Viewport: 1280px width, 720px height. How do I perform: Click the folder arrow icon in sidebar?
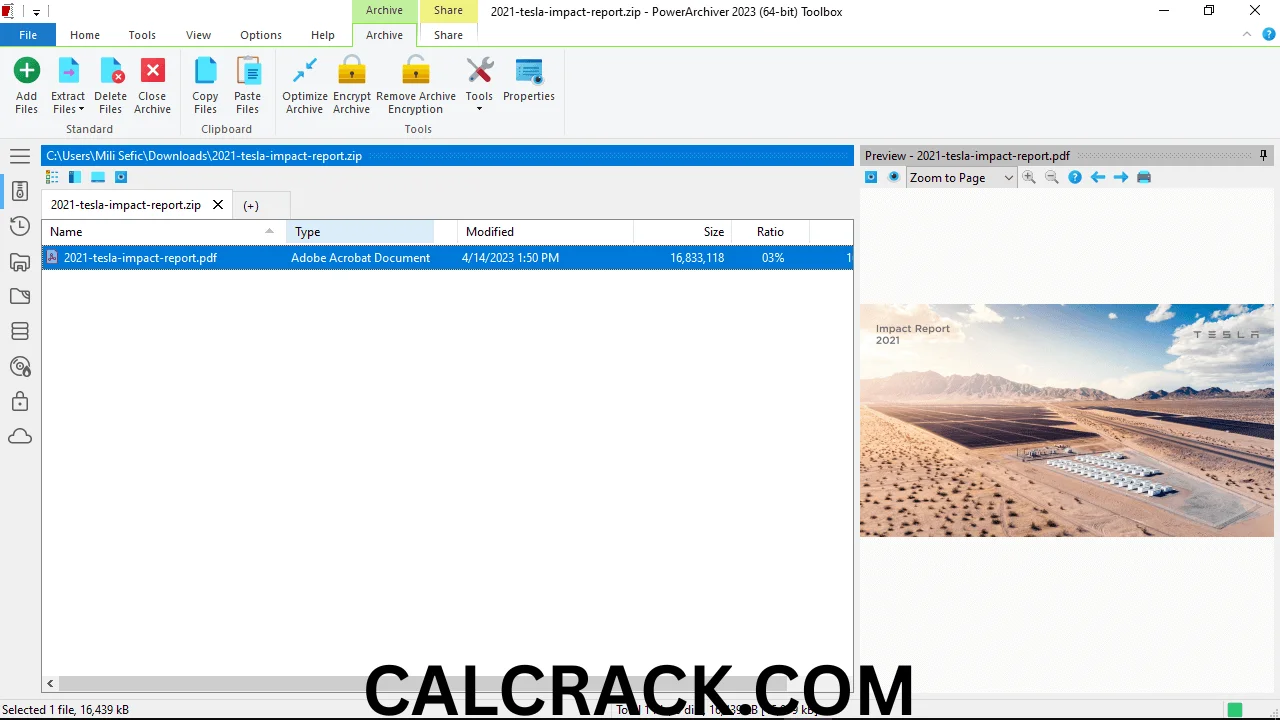click(20, 297)
